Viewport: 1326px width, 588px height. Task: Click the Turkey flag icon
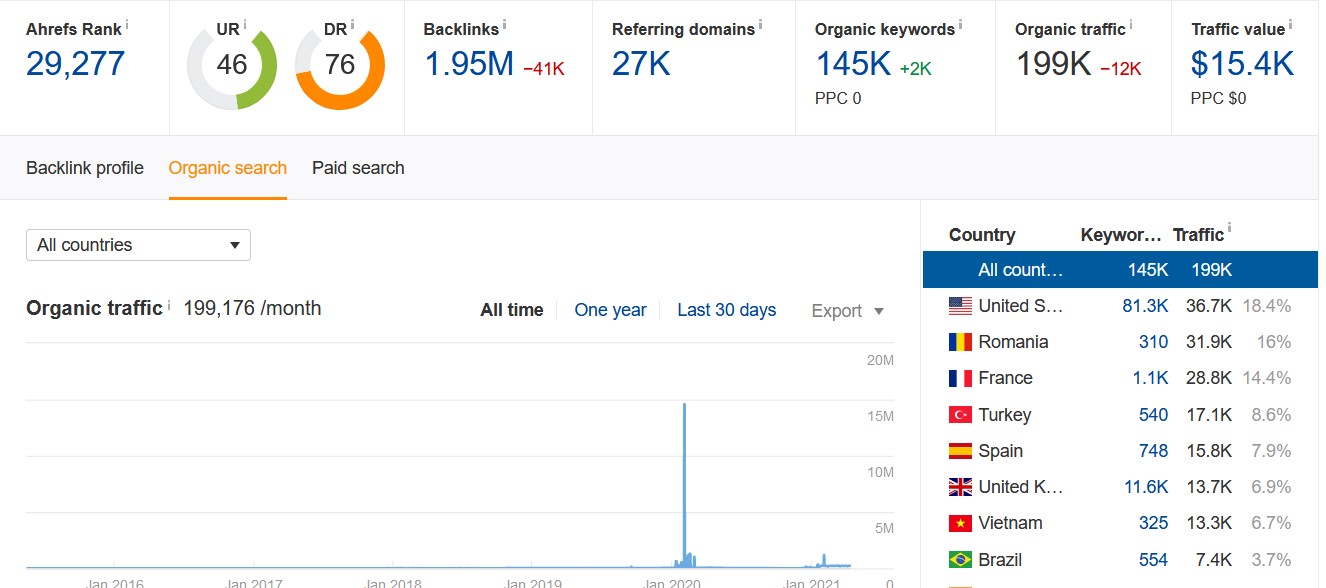click(x=960, y=415)
